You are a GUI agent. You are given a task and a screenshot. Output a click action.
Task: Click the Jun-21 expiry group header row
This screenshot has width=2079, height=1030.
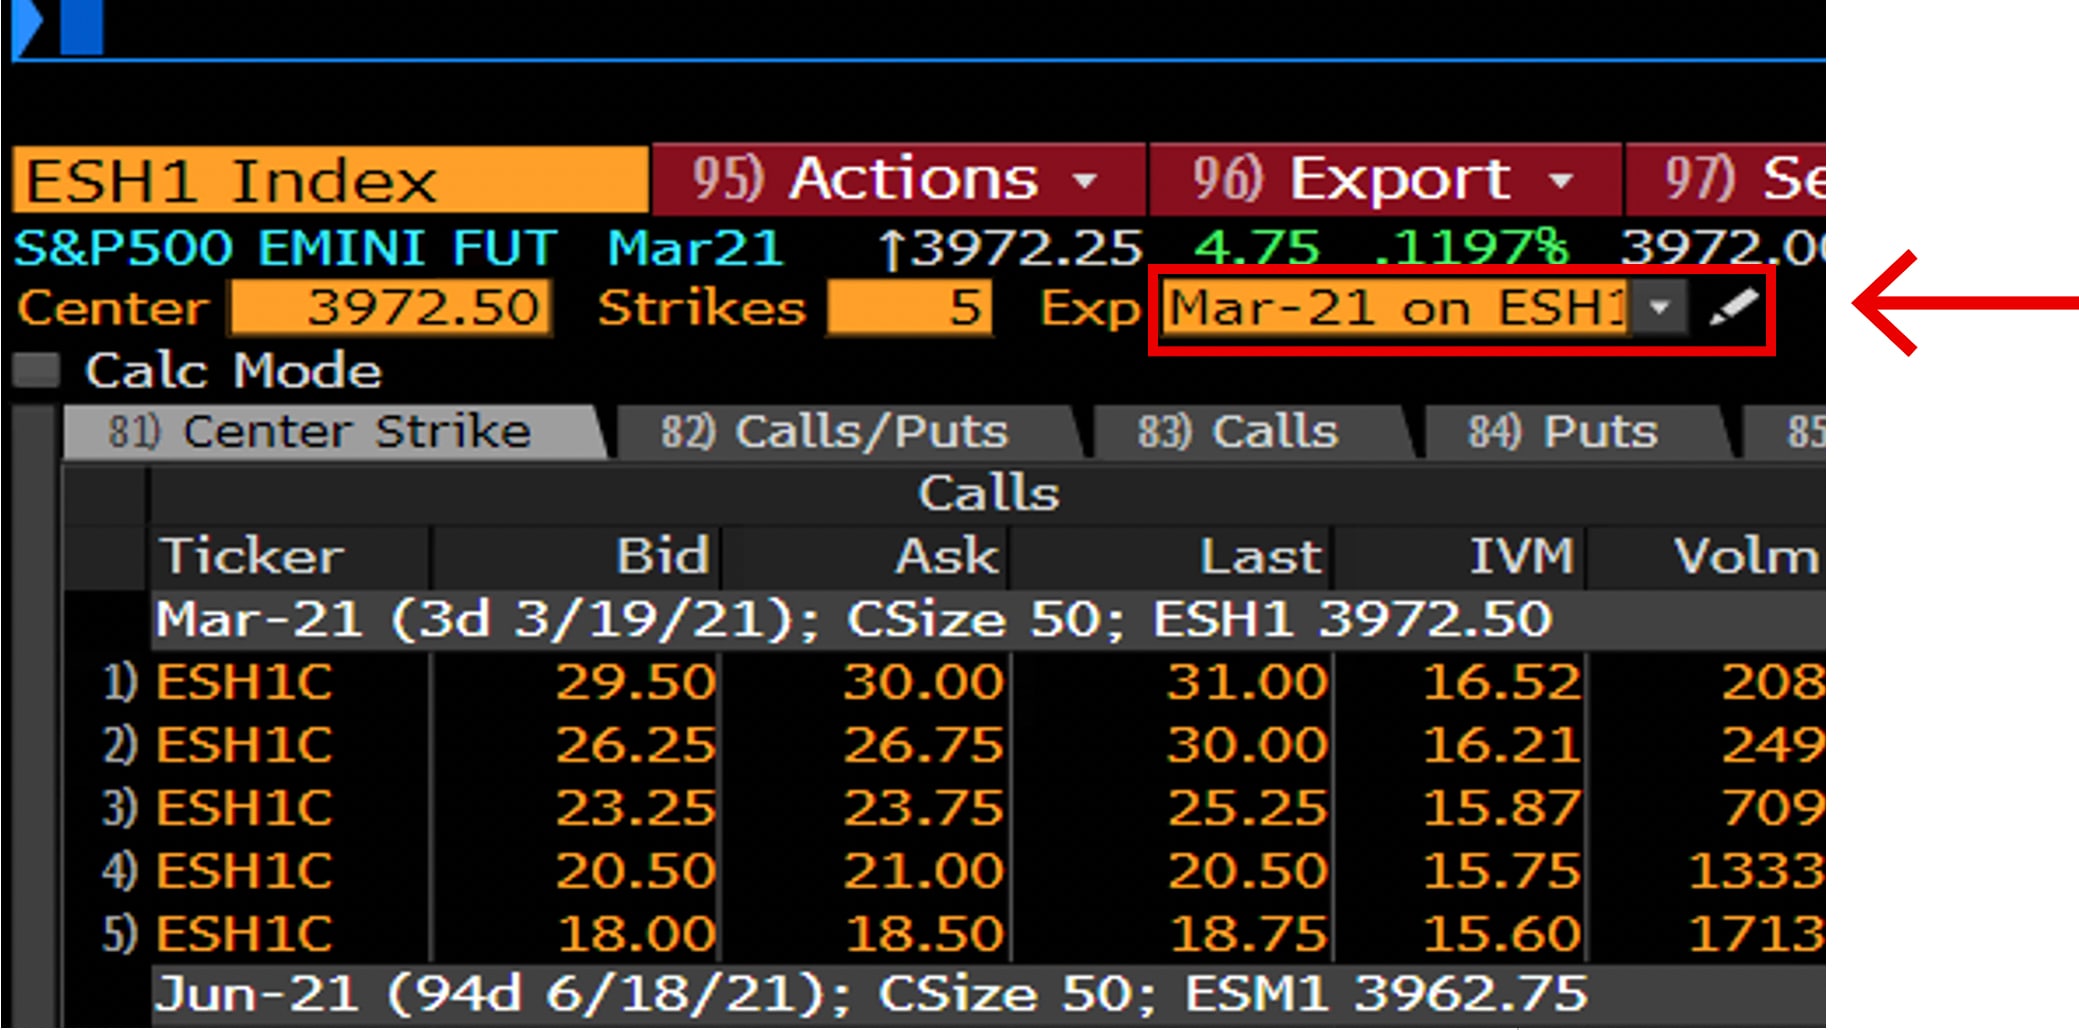pos(870,994)
